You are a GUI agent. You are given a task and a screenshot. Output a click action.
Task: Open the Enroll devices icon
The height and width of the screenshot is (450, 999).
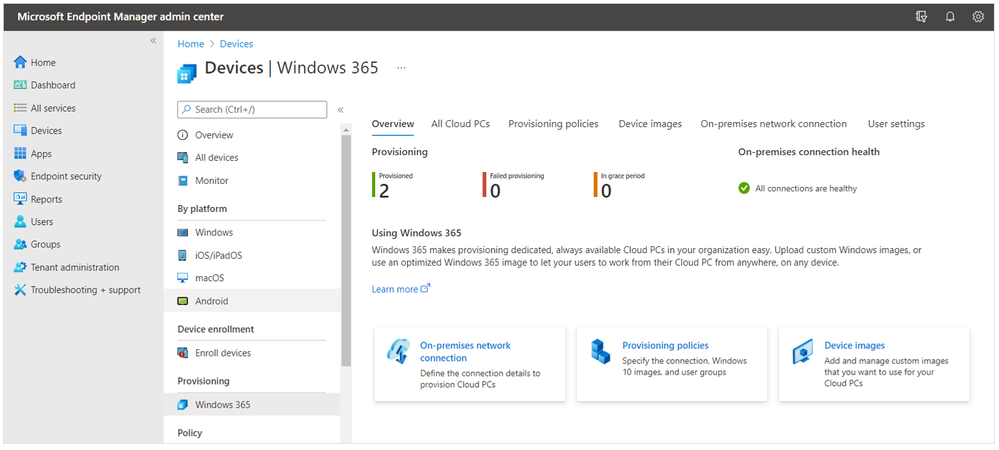click(x=183, y=353)
